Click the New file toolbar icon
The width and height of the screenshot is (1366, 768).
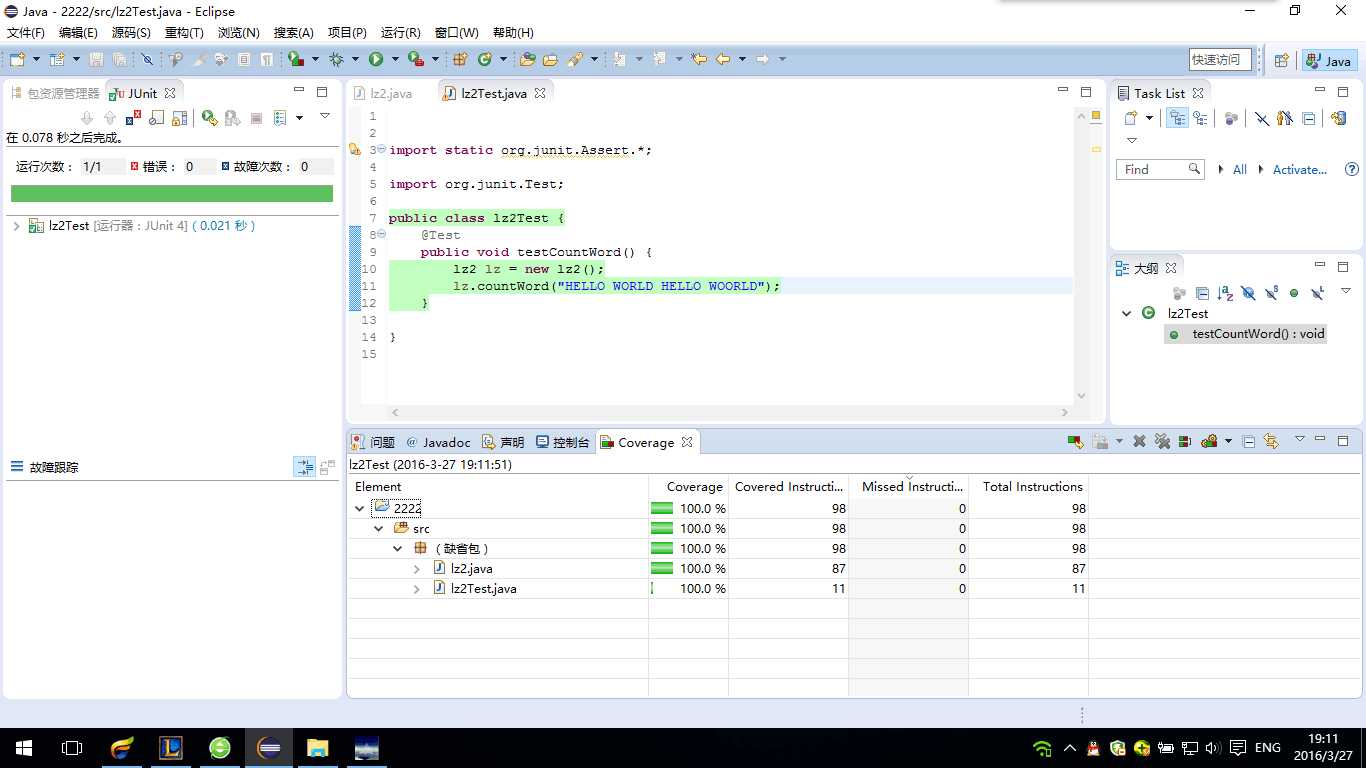(17, 59)
